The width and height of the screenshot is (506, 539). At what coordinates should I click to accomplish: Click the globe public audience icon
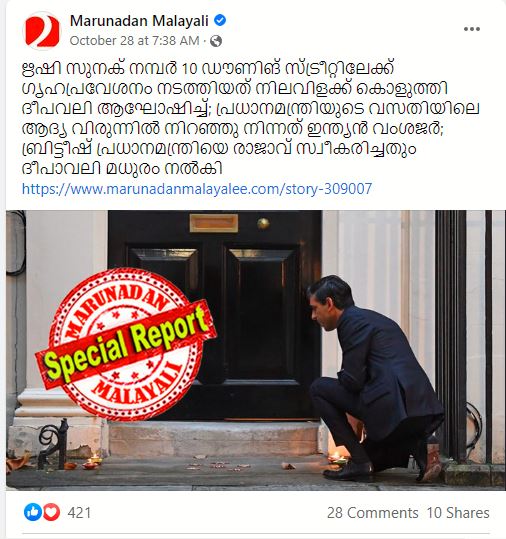[x=216, y=41]
